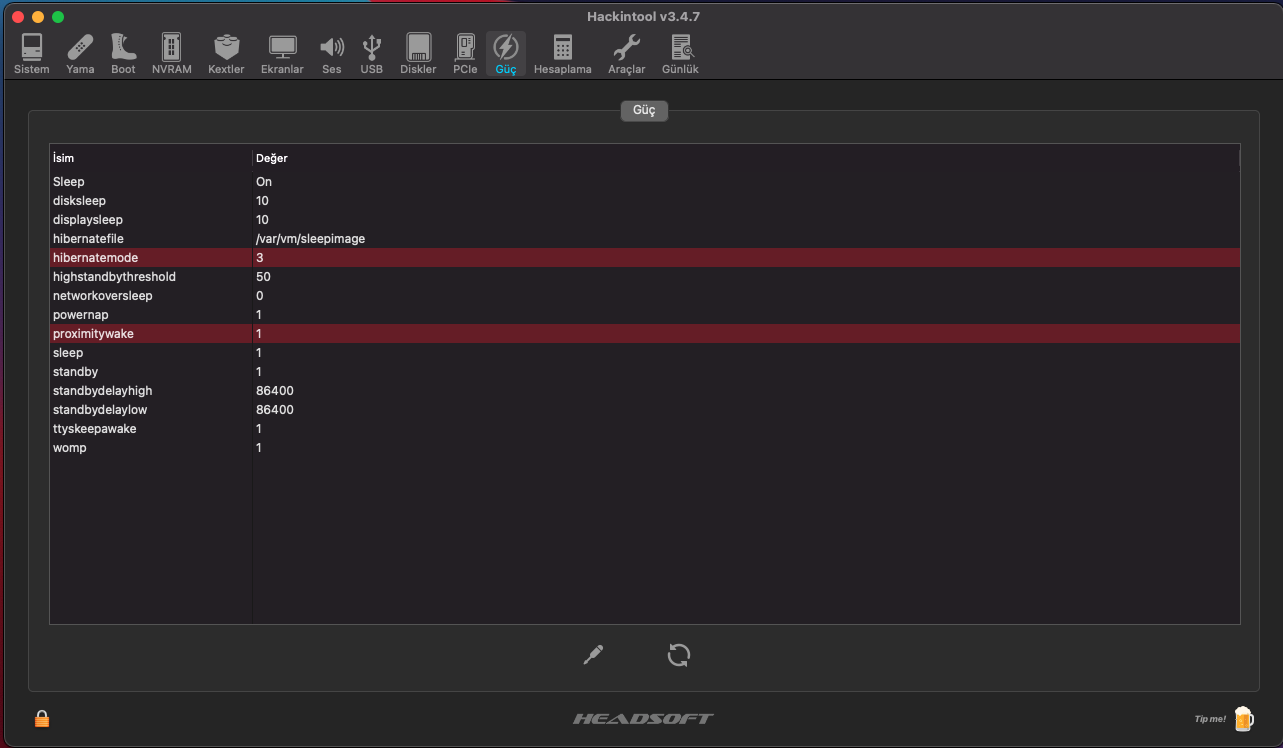Open the Boot section

(x=123, y=53)
